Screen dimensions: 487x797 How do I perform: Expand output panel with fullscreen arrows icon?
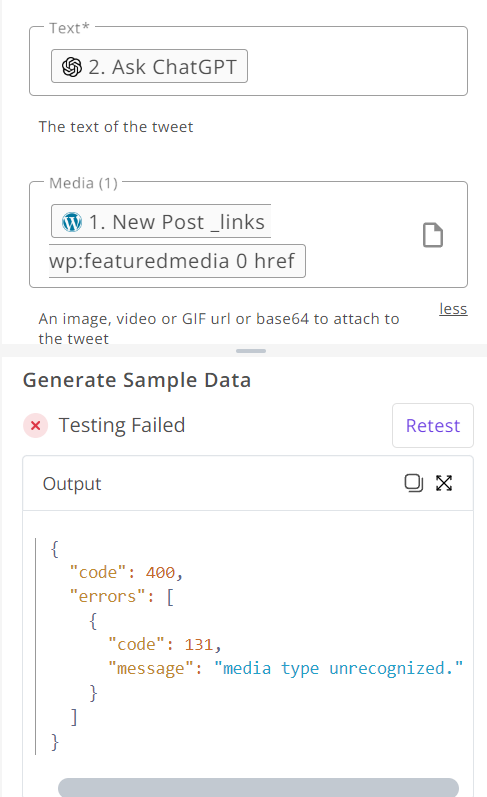[444, 483]
